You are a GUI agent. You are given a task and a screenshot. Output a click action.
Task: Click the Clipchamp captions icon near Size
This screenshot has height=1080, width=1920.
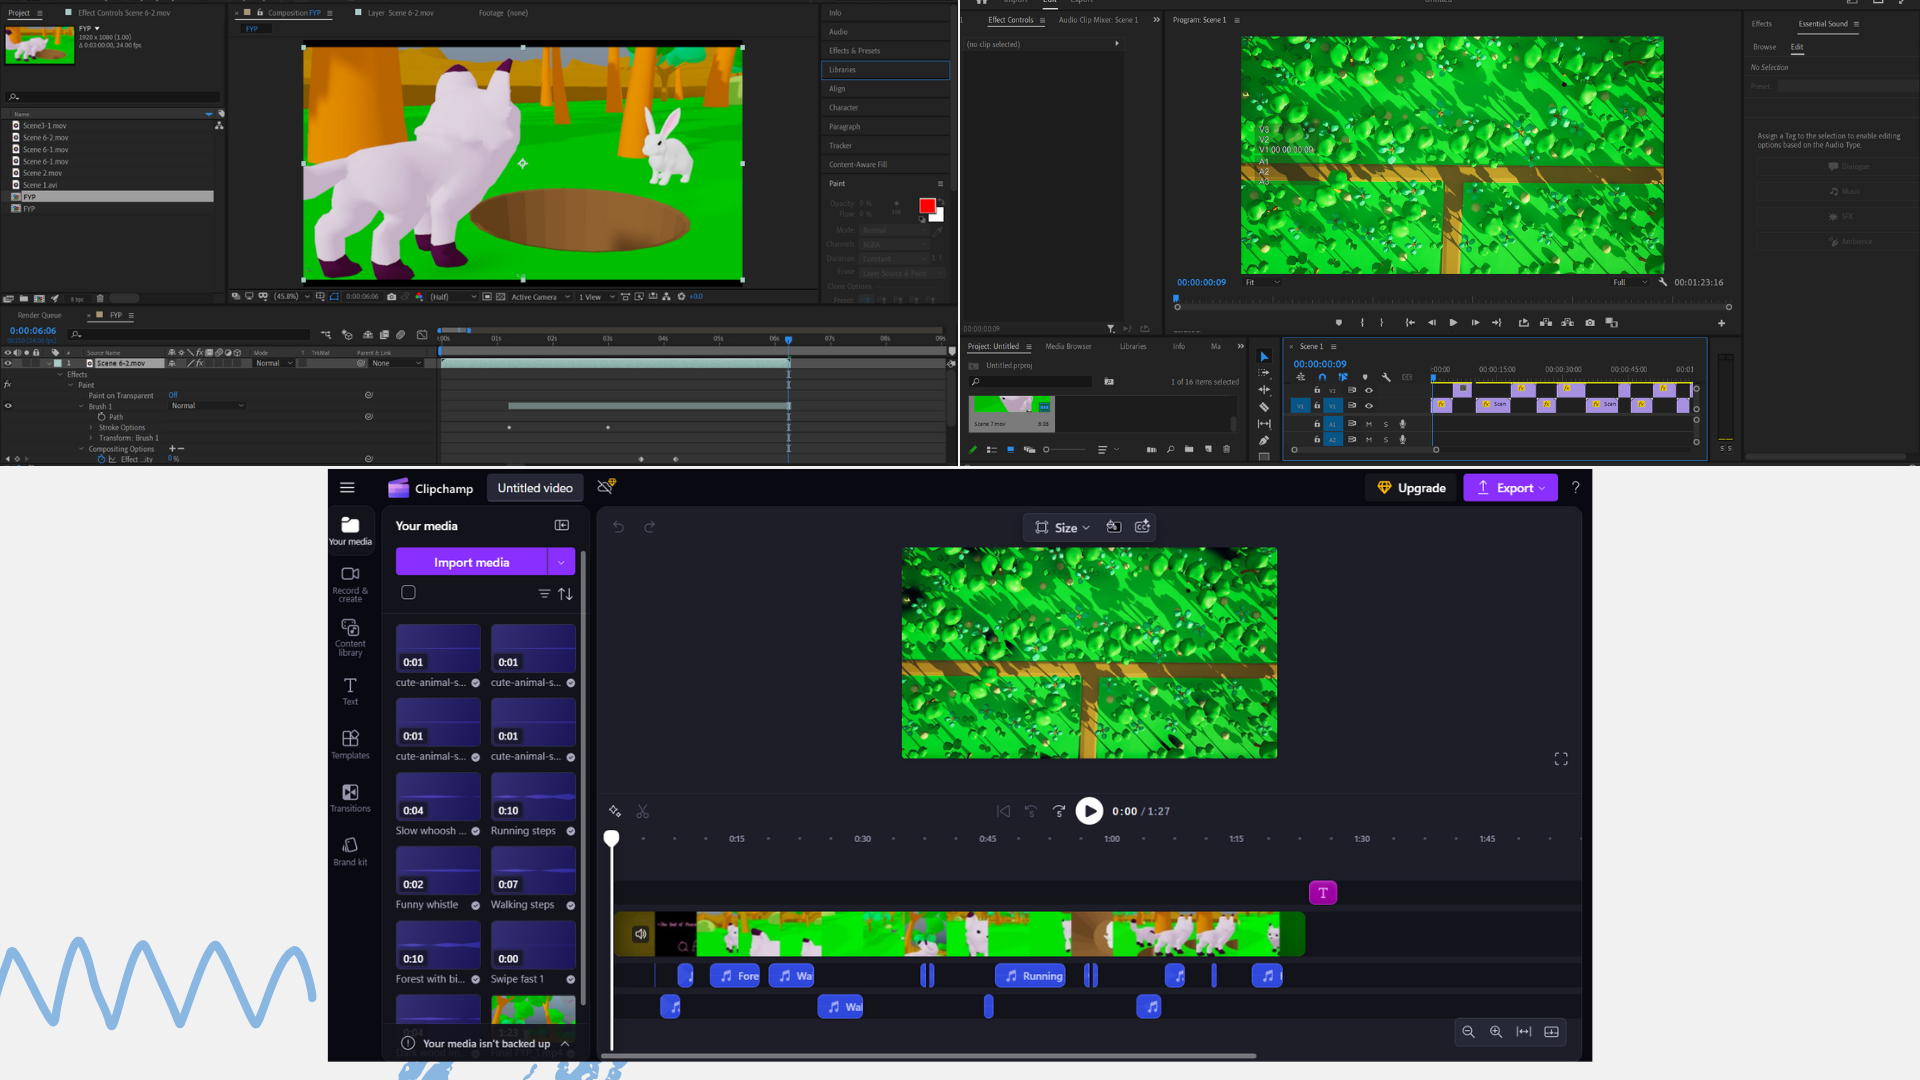pyautogui.click(x=1142, y=527)
